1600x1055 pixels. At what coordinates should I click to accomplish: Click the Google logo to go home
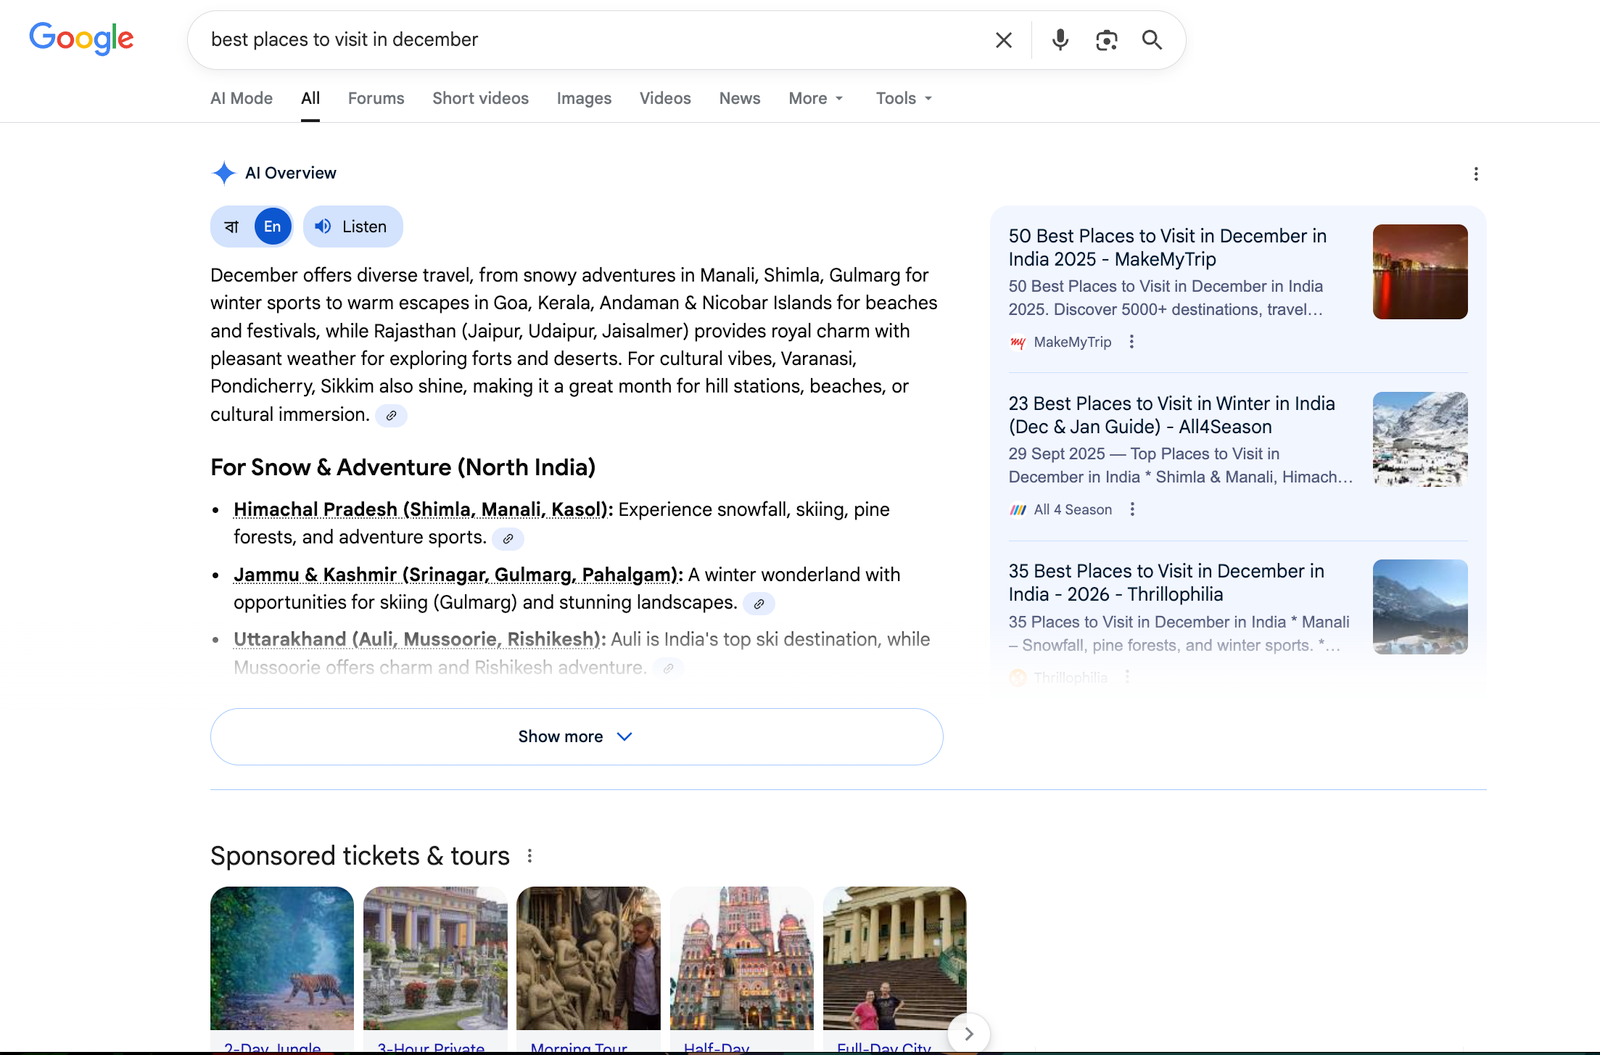point(81,38)
